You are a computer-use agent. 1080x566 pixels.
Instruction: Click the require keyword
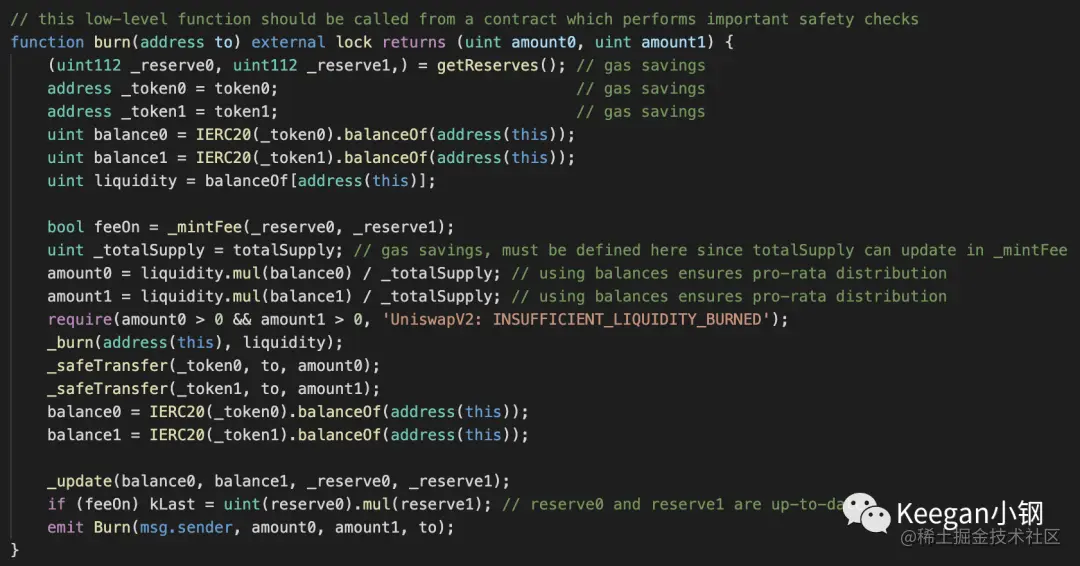pos(80,319)
